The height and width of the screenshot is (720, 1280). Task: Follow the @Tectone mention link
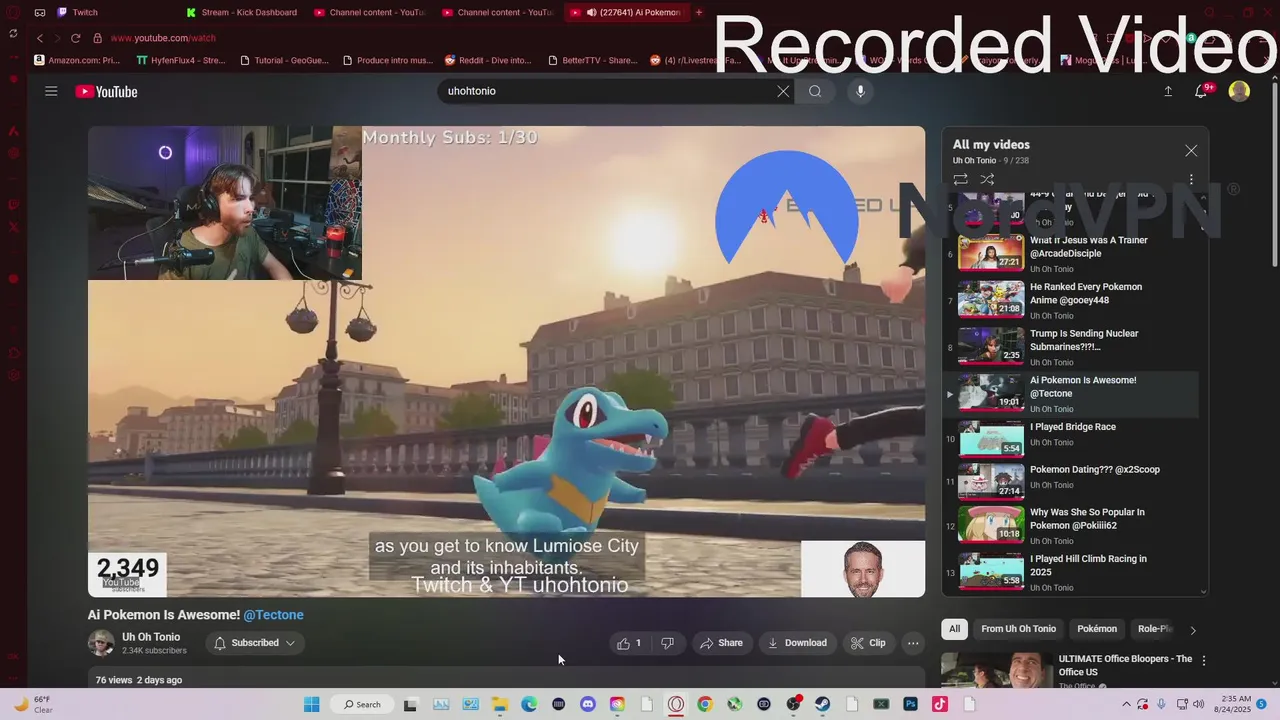tap(273, 615)
